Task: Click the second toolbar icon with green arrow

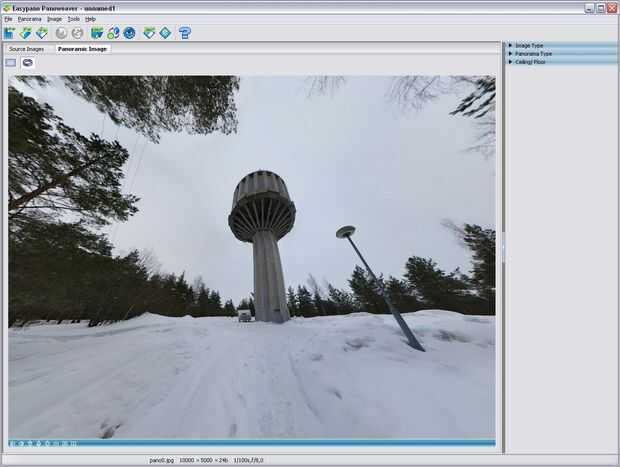Action: pyautogui.click(x=25, y=33)
